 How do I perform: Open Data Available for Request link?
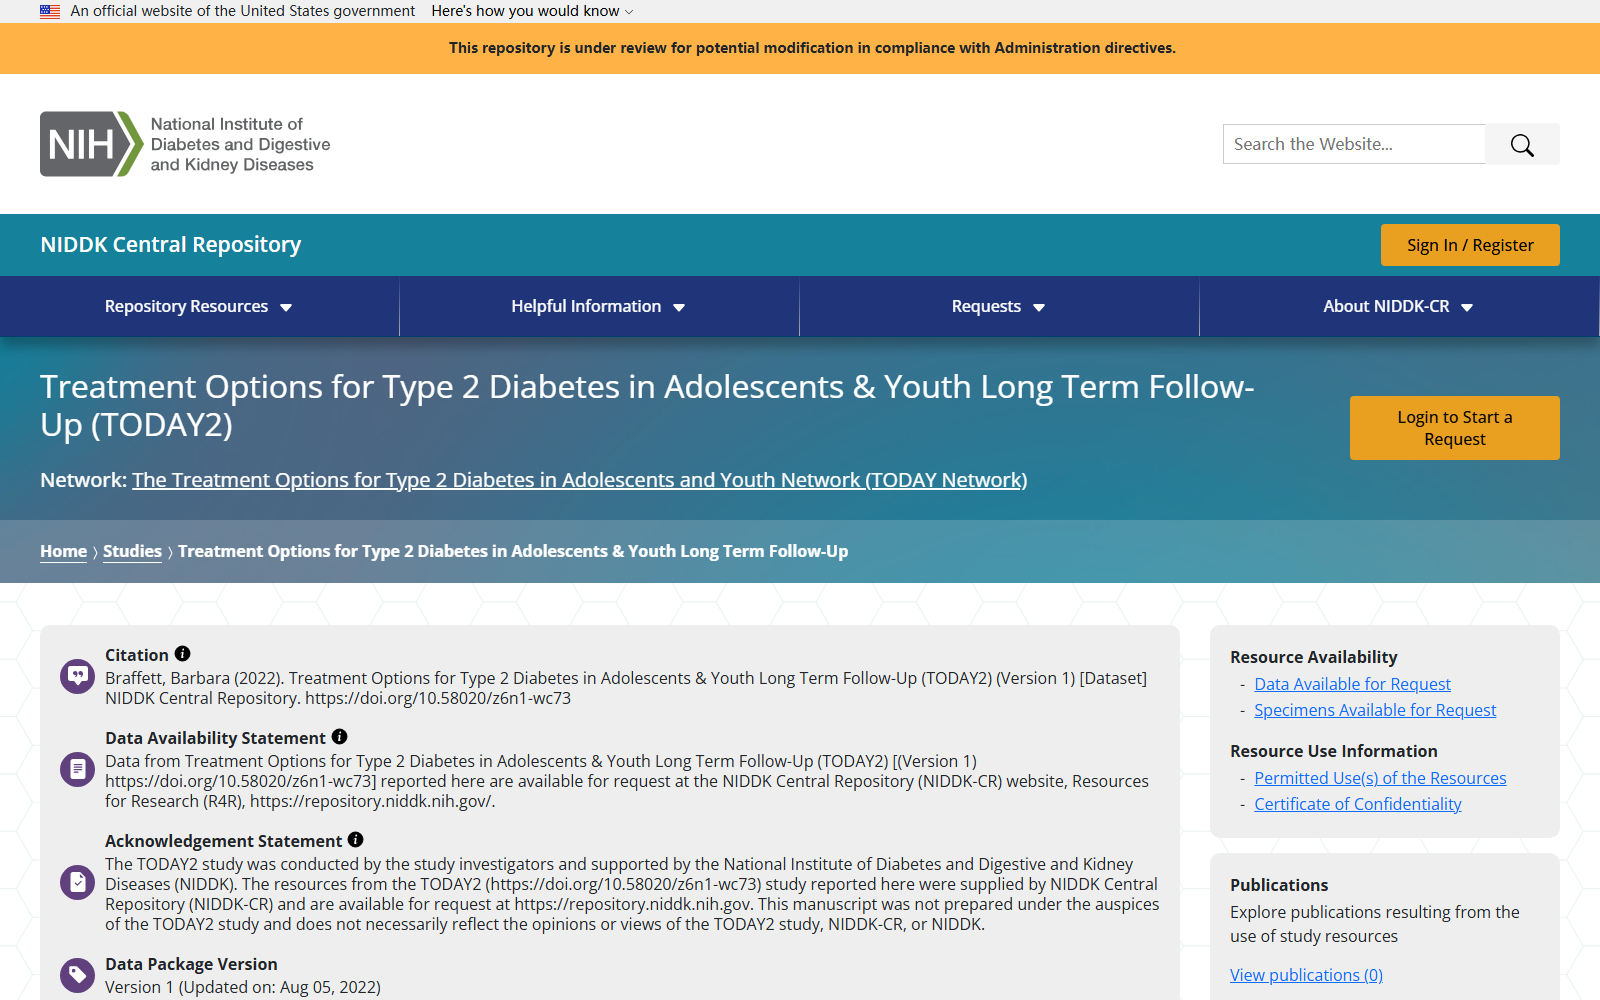coord(1352,684)
